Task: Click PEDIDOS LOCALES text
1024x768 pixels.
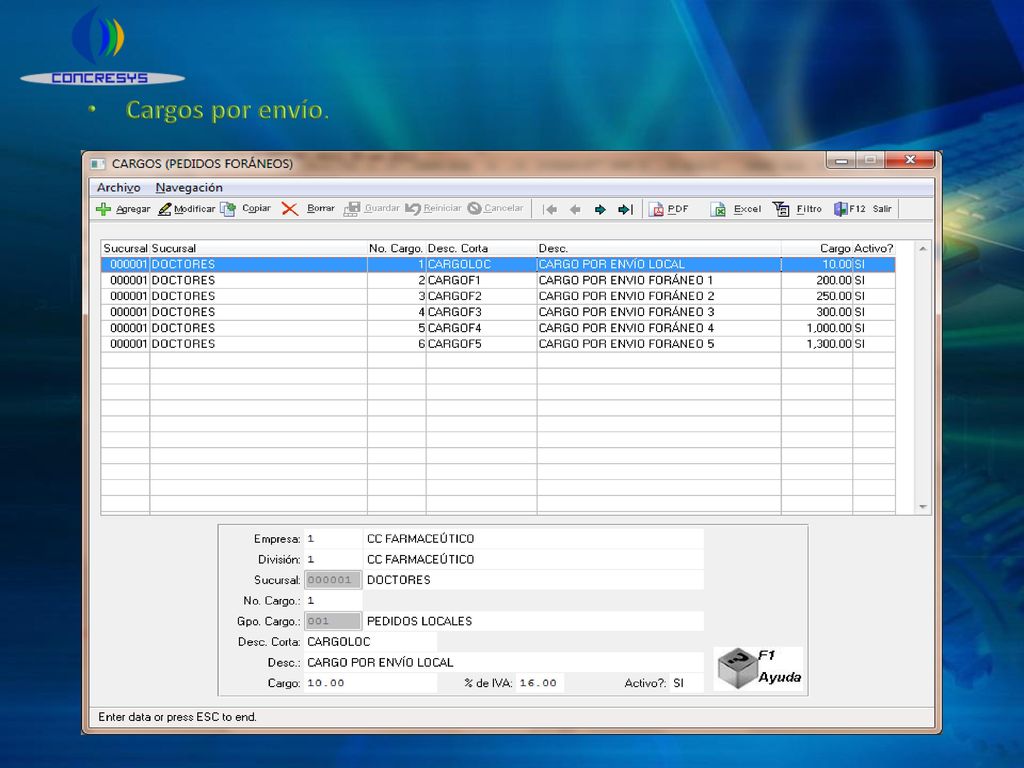Action: pyautogui.click(x=419, y=621)
